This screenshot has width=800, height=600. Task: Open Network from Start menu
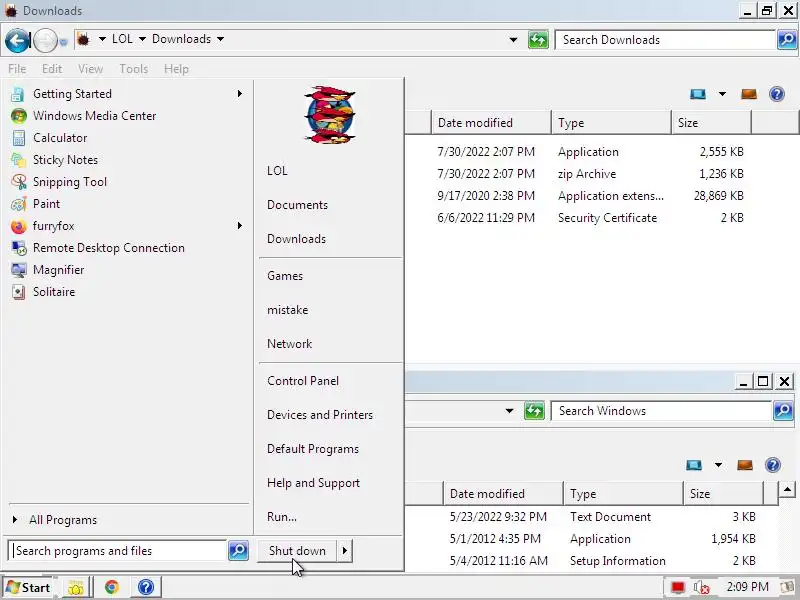[289, 344]
